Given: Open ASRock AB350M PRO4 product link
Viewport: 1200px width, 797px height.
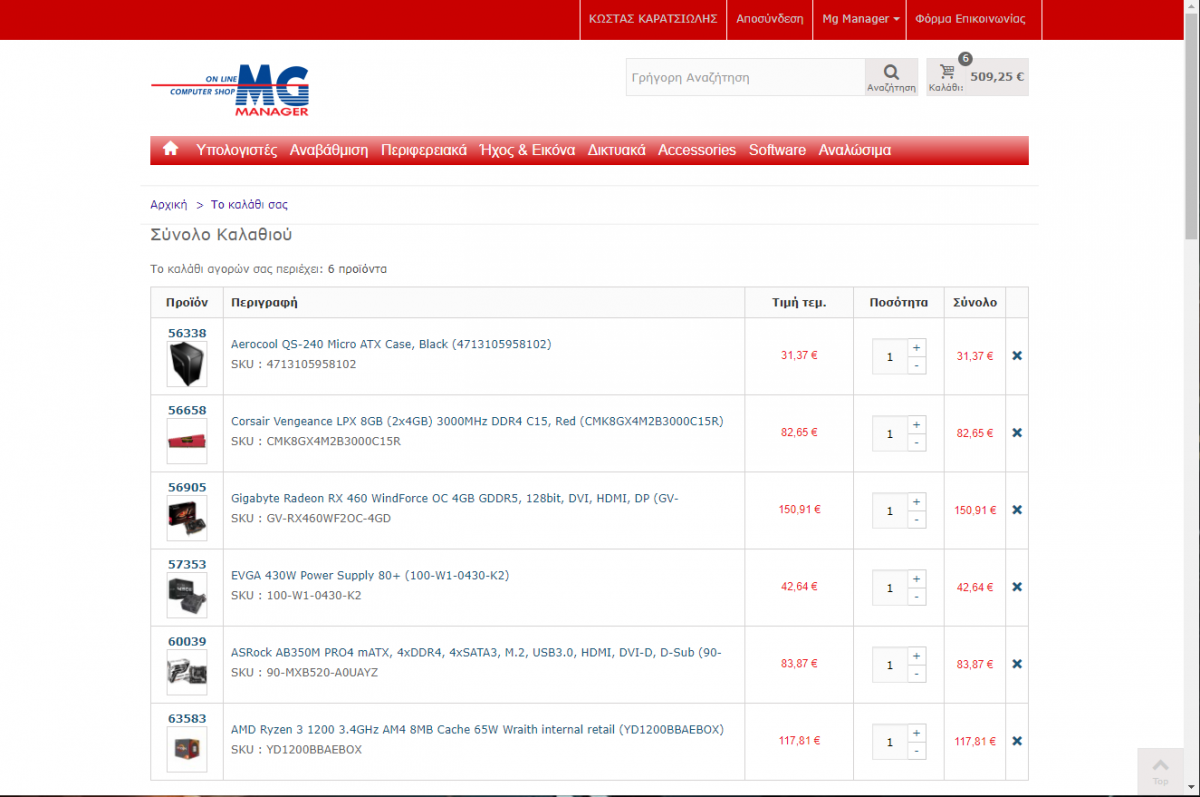Looking at the screenshot, I should coord(476,652).
